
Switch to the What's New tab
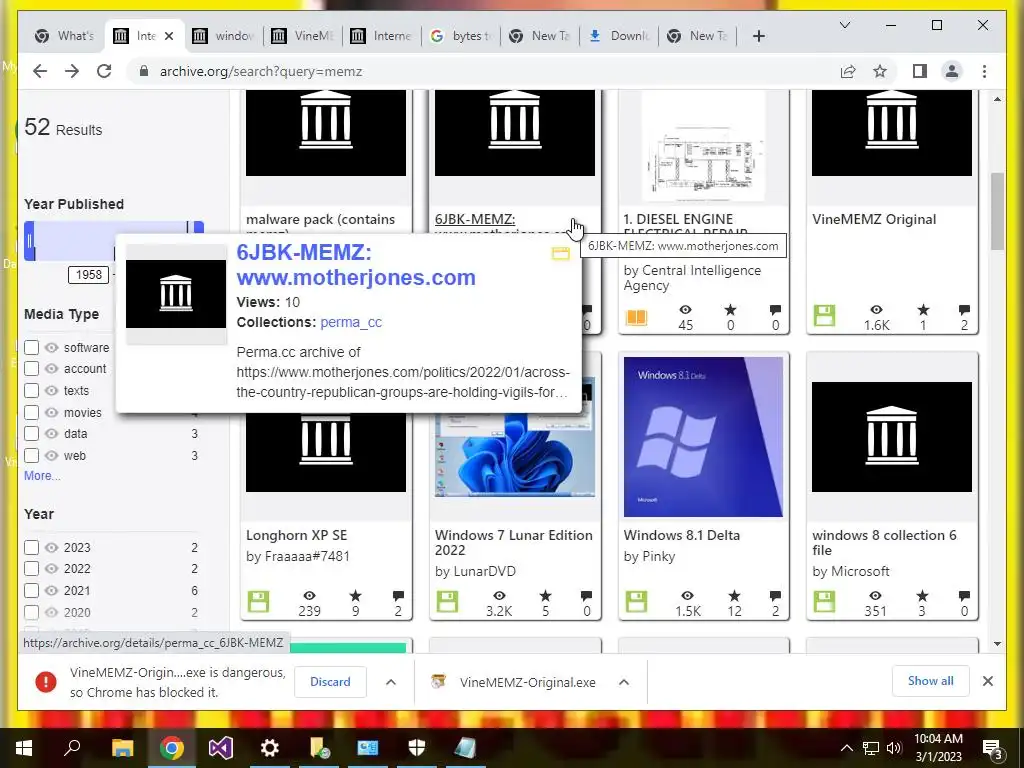(65, 36)
